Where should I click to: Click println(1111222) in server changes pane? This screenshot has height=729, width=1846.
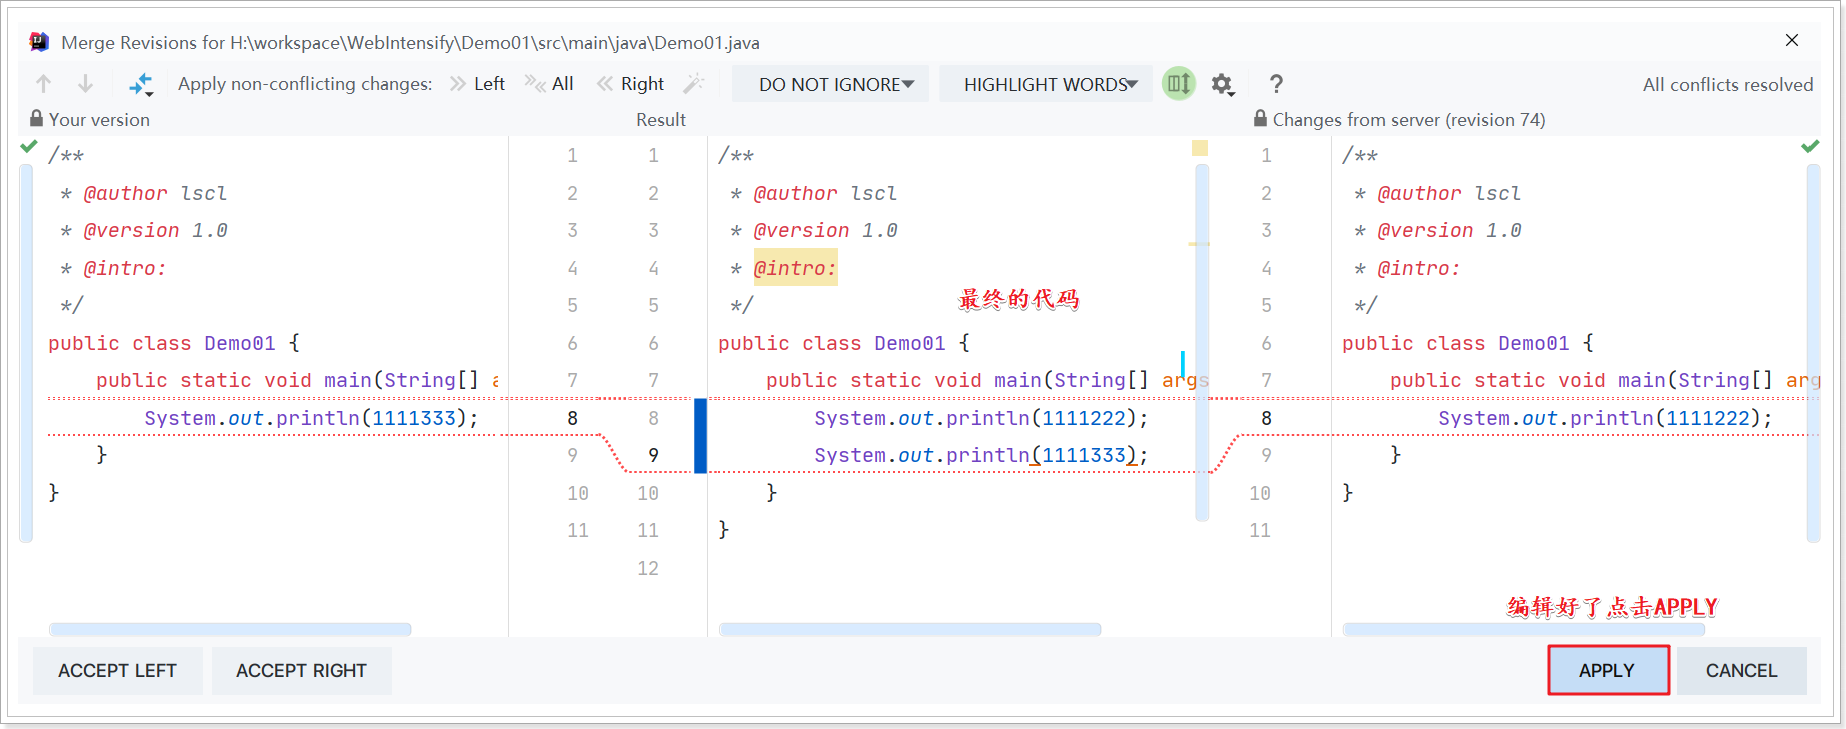coord(1605,418)
